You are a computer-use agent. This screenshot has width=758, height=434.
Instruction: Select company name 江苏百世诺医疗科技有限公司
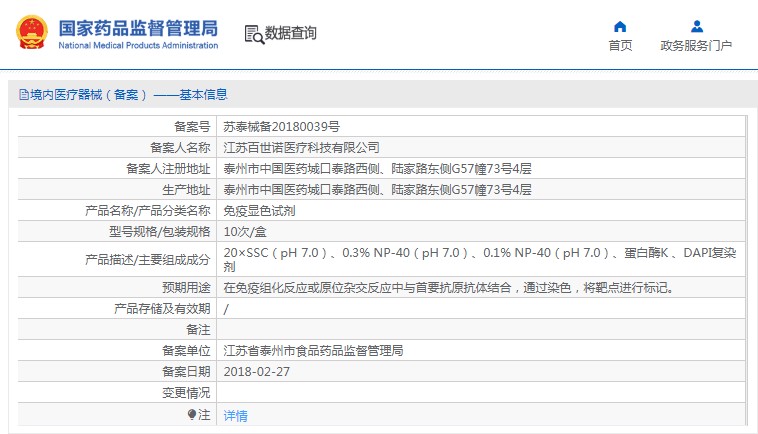pos(301,147)
